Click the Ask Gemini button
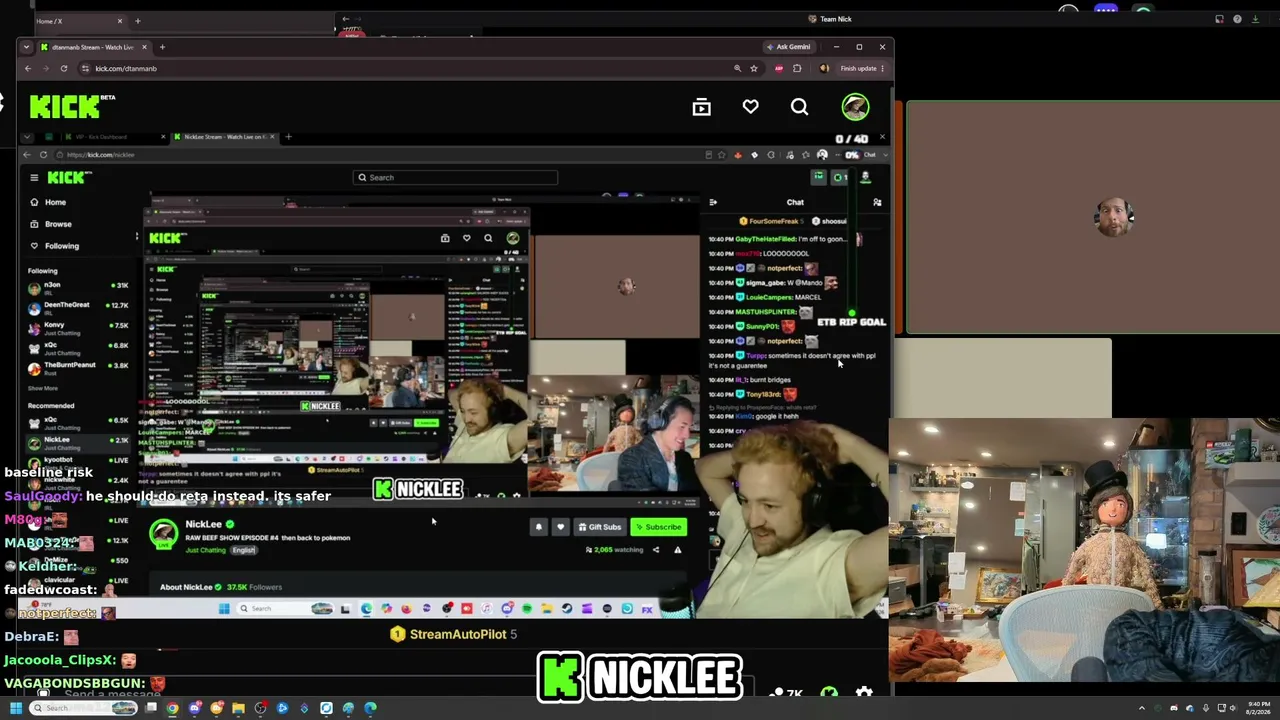Image resolution: width=1280 pixels, height=720 pixels. coord(788,47)
